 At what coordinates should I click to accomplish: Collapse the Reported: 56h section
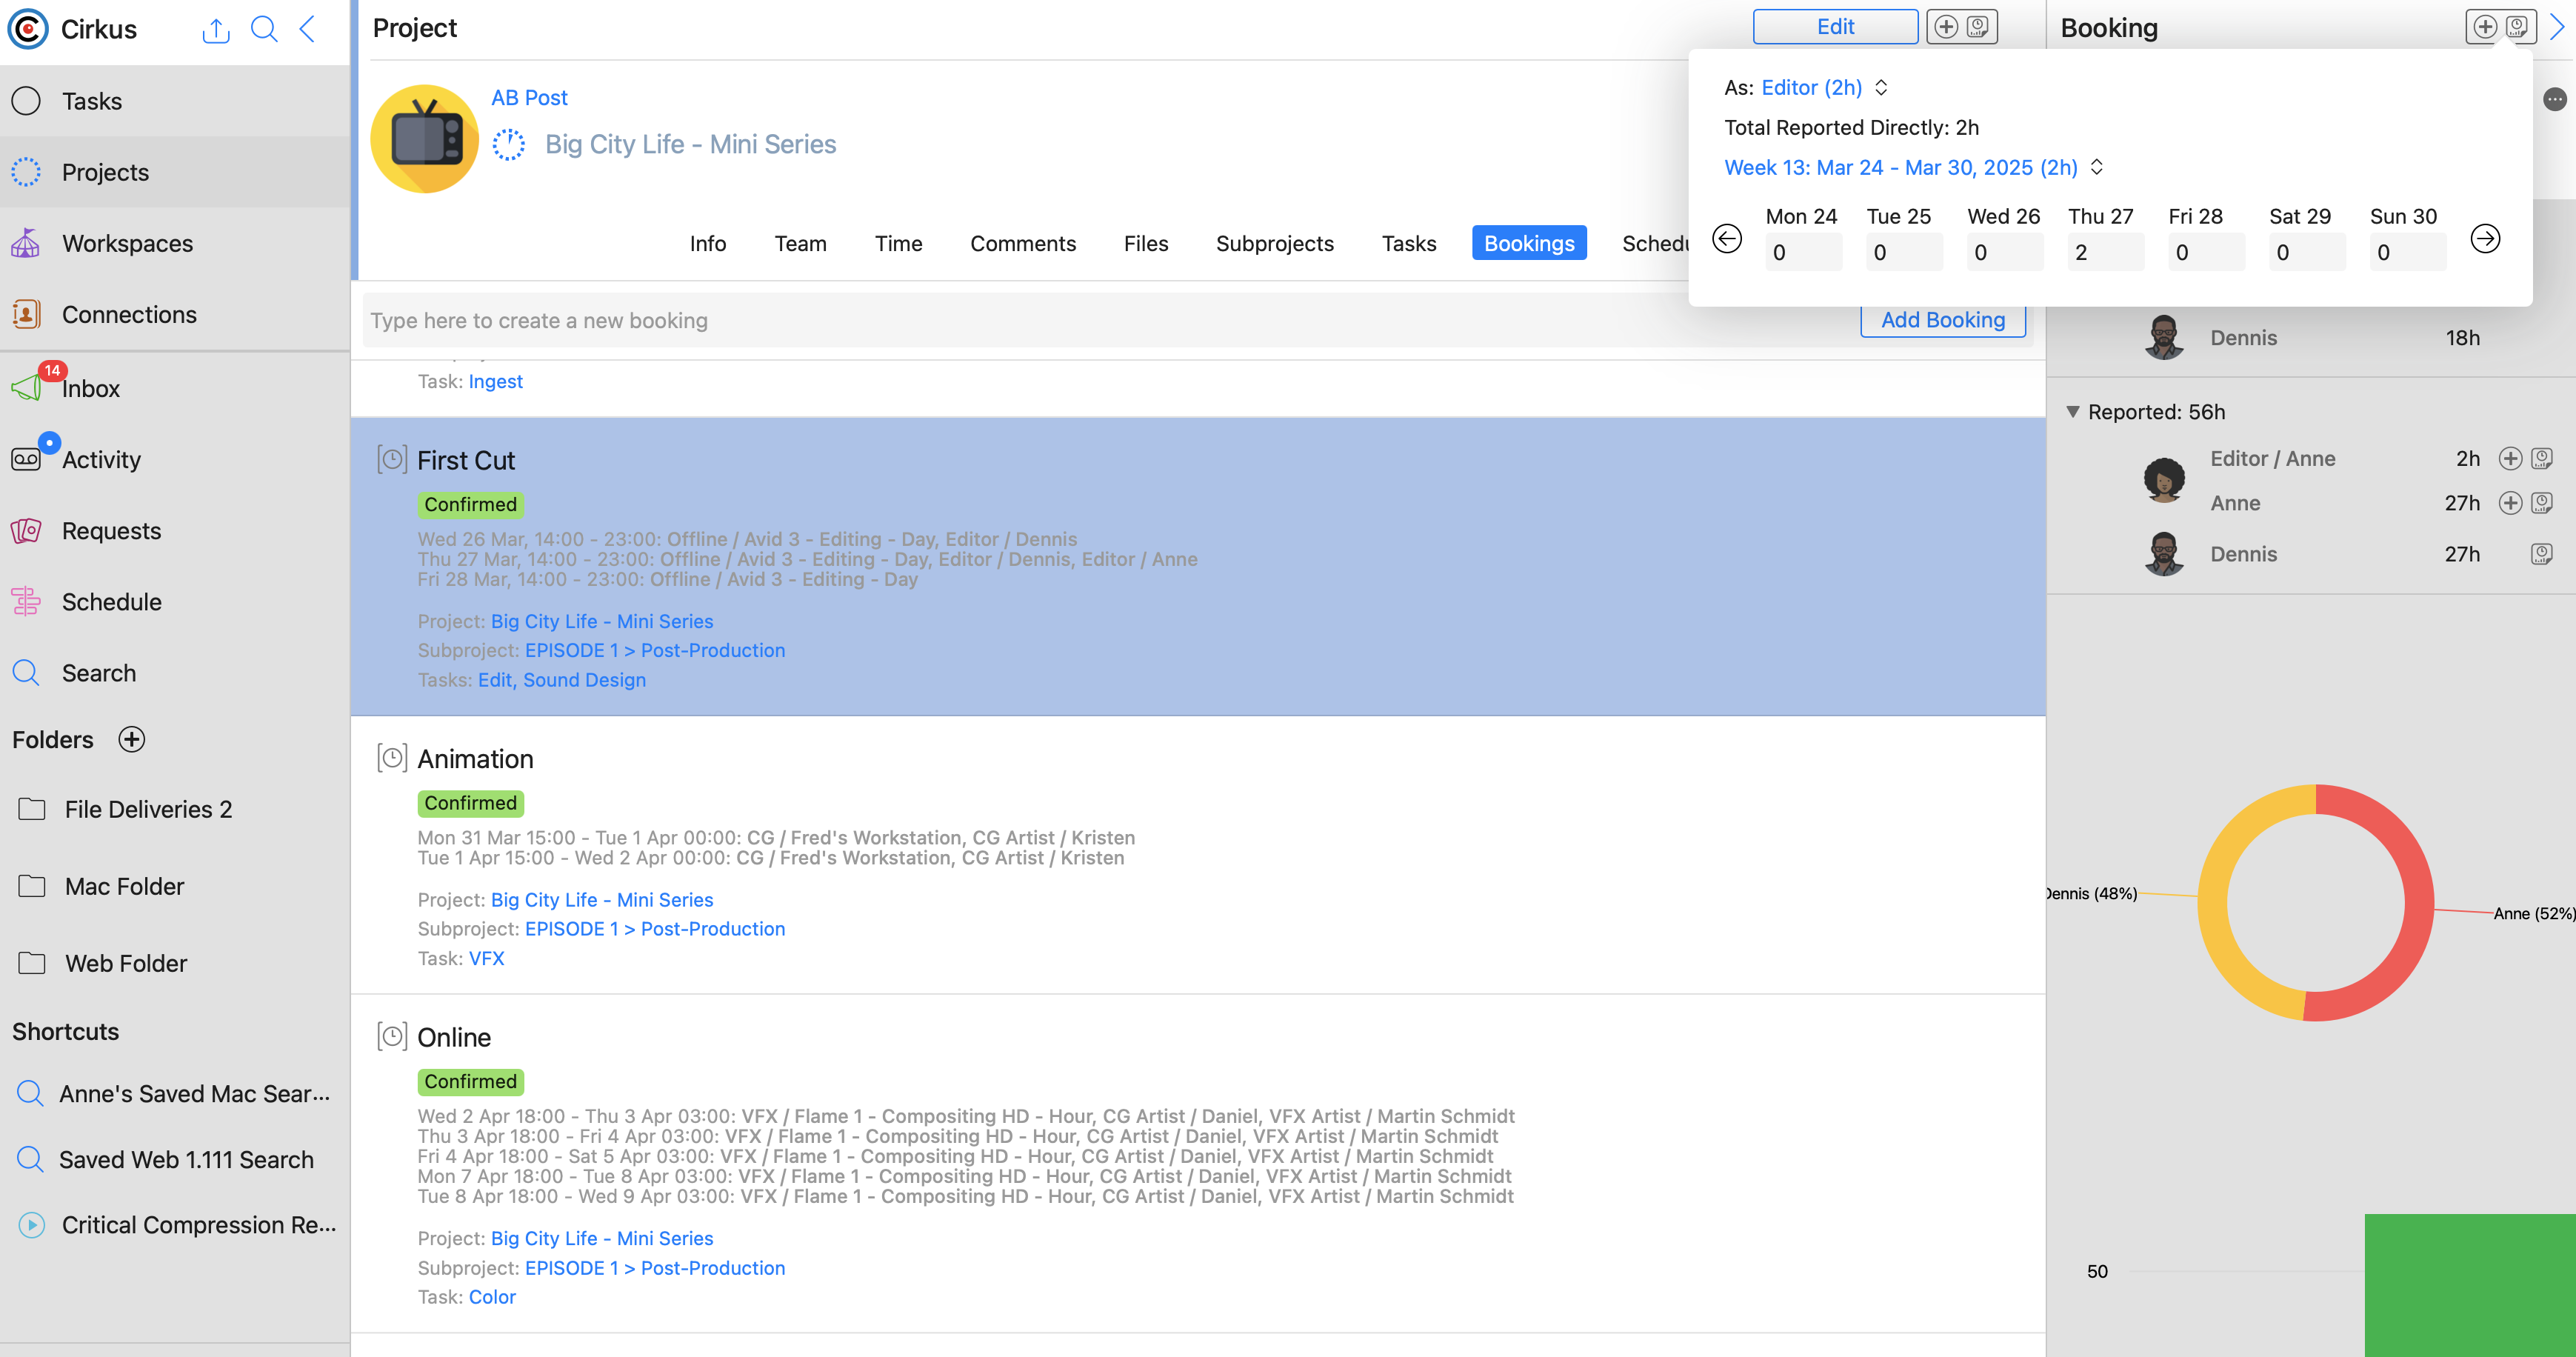(x=2073, y=412)
